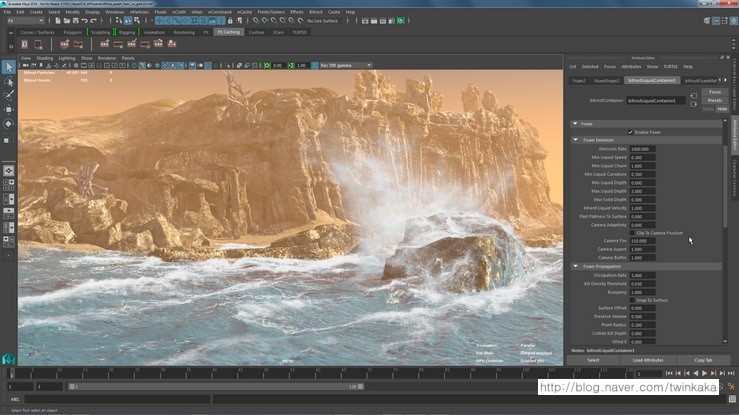Screen dimensions: 739x415
Task: Click the padlock icon in the status line
Action: (230, 21)
